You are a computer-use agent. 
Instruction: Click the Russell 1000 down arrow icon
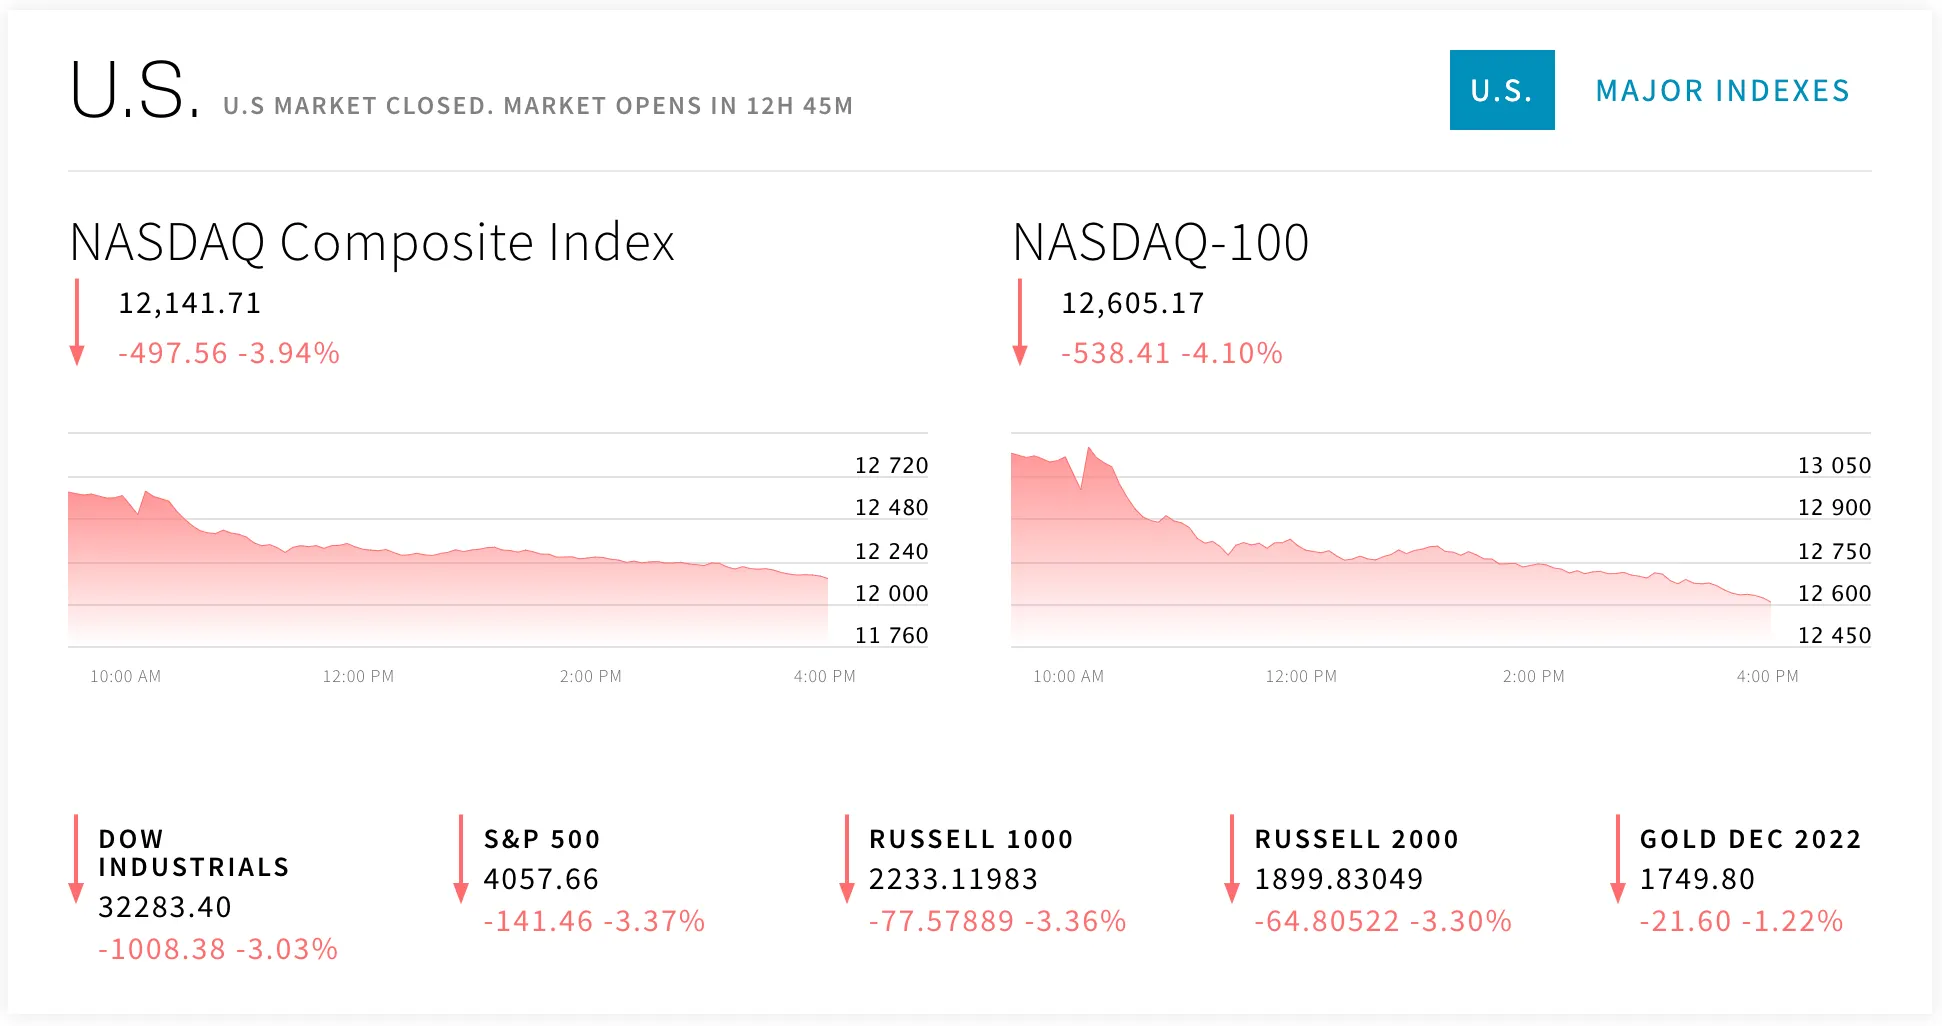(x=847, y=859)
